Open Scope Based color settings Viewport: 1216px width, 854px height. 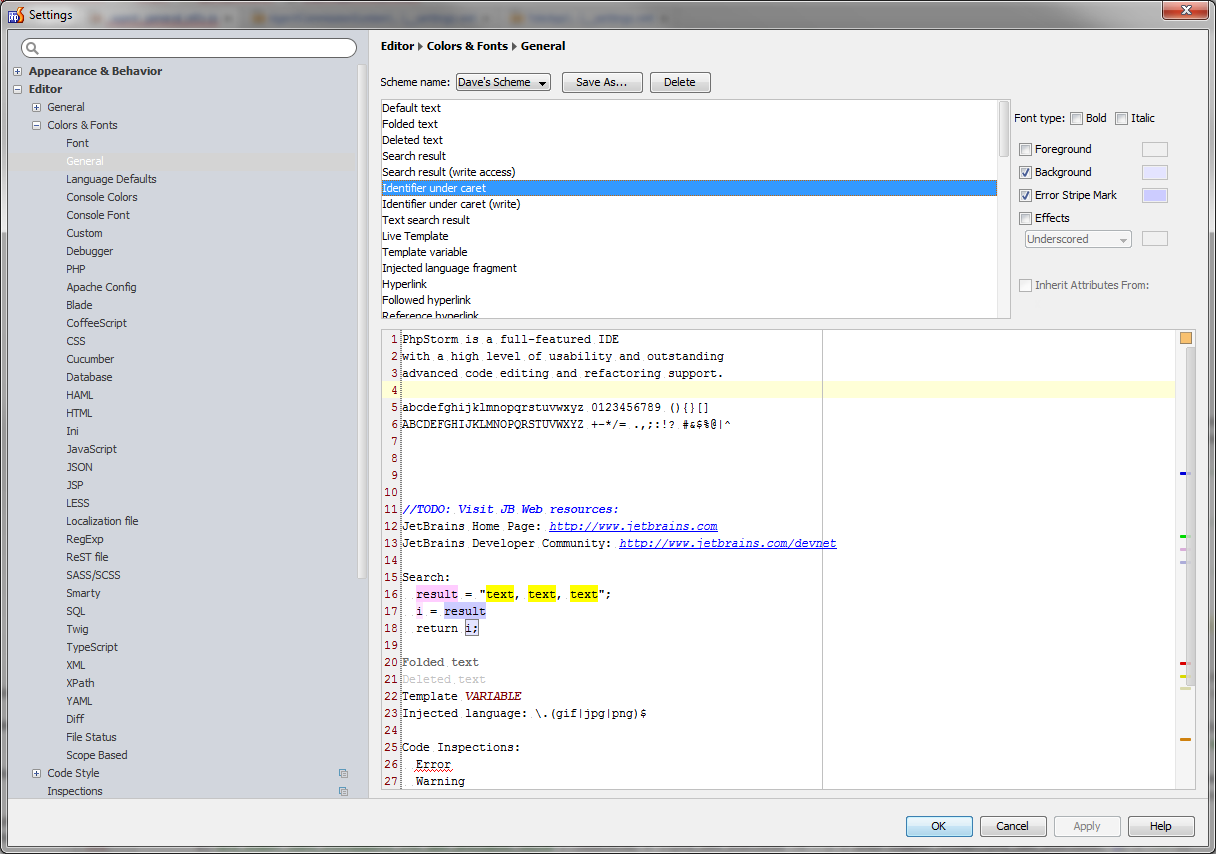(x=97, y=755)
